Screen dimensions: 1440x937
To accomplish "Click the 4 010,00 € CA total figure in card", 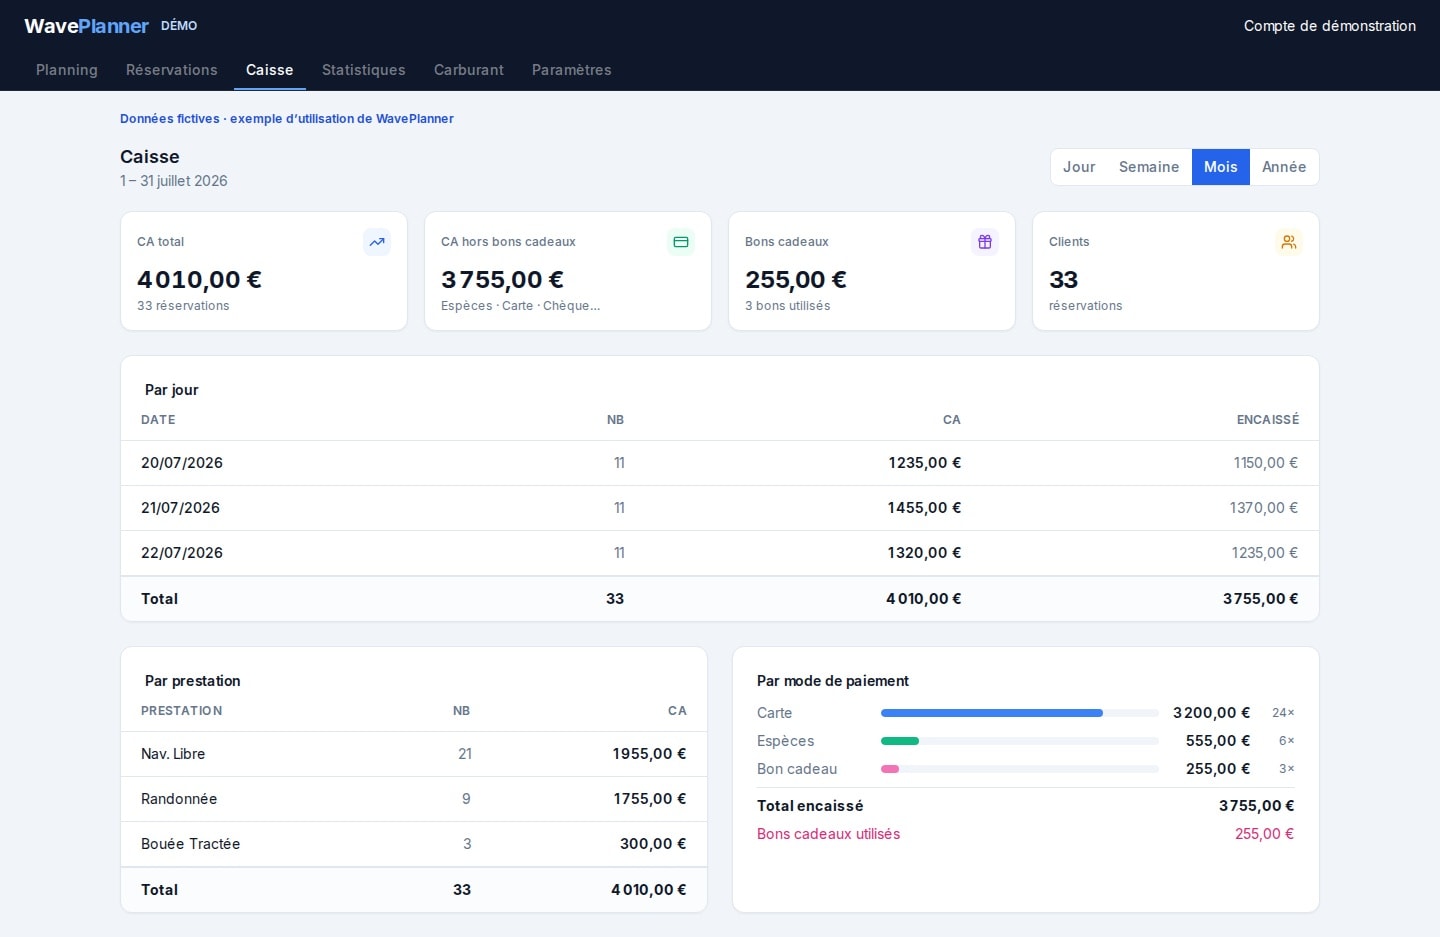I will 200,280.
